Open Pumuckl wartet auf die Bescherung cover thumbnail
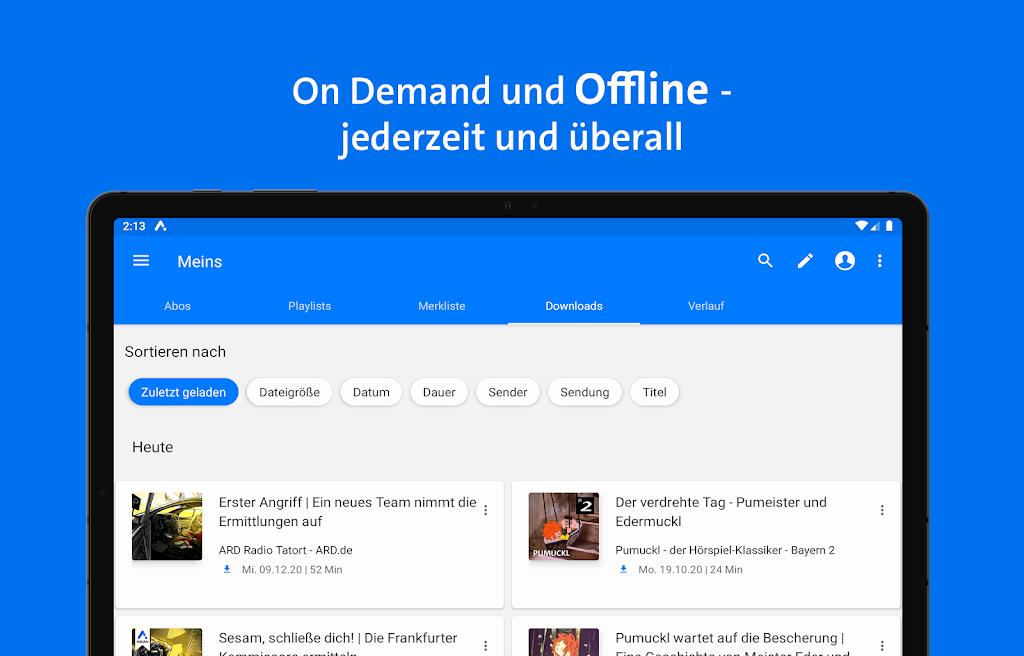The height and width of the screenshot is (656, 1024). pyautogui.click(x=564, y=642)
